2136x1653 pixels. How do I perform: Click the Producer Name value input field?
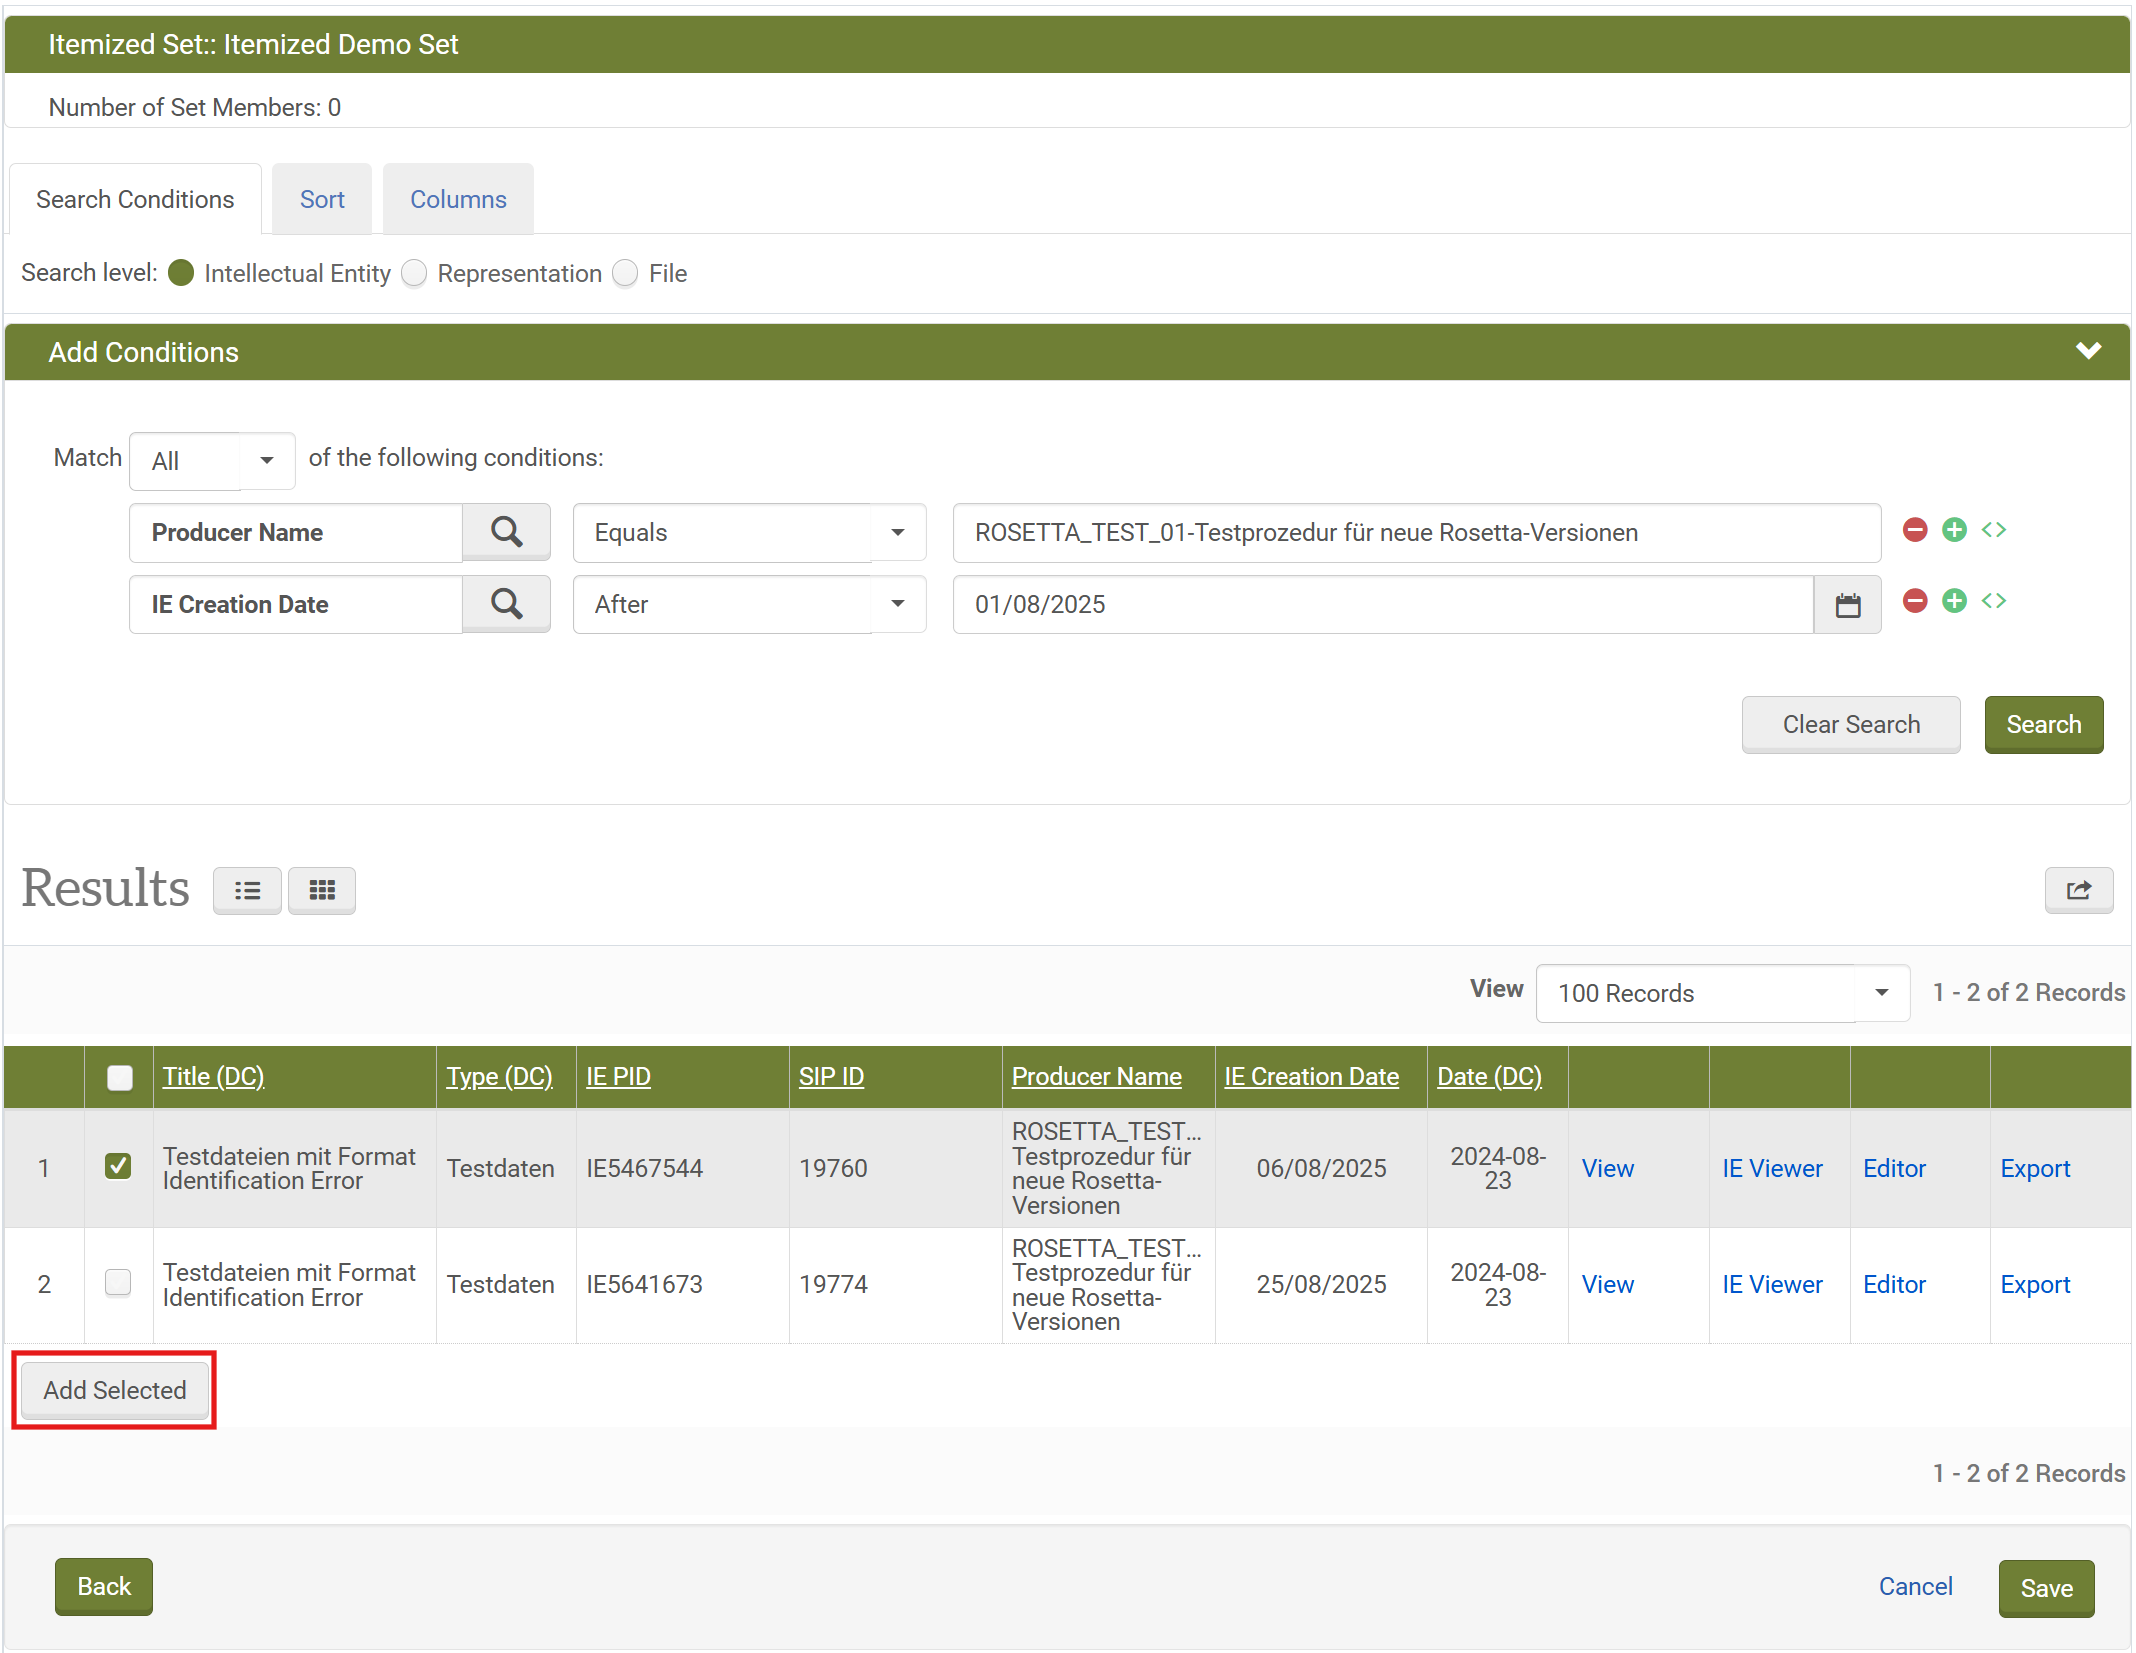1416,533
